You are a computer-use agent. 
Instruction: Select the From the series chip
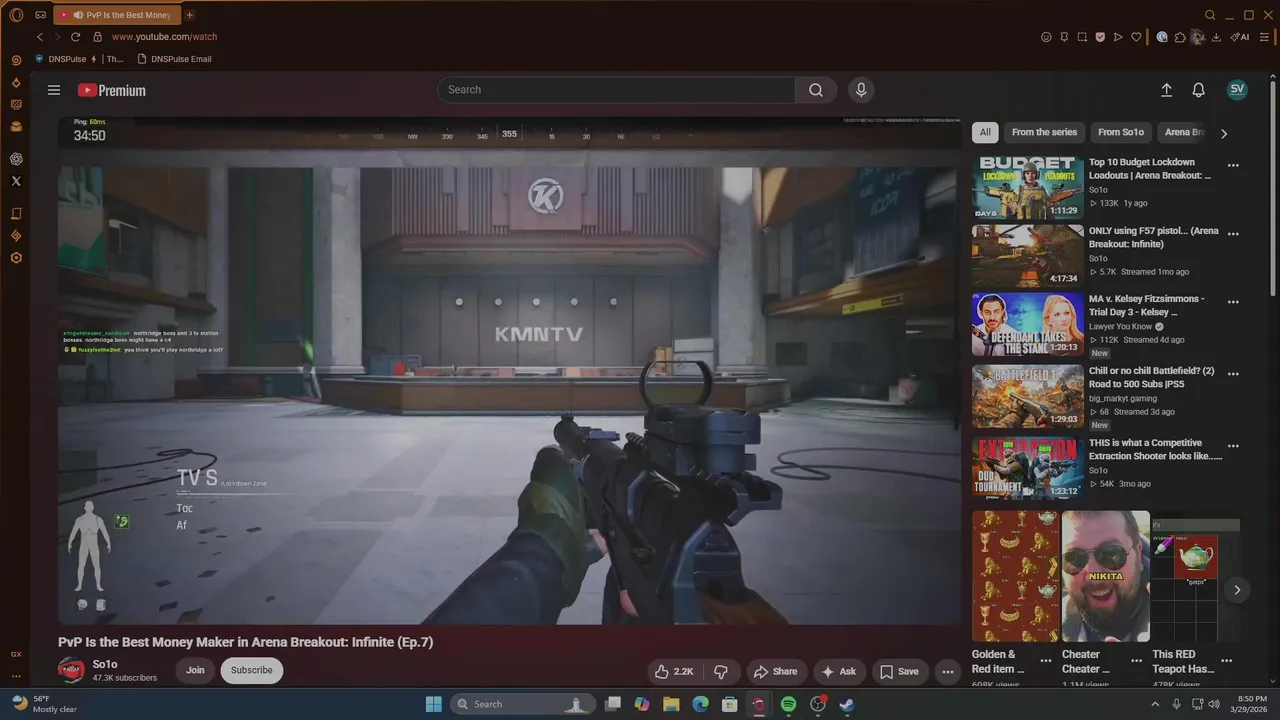coord(1044,132)
